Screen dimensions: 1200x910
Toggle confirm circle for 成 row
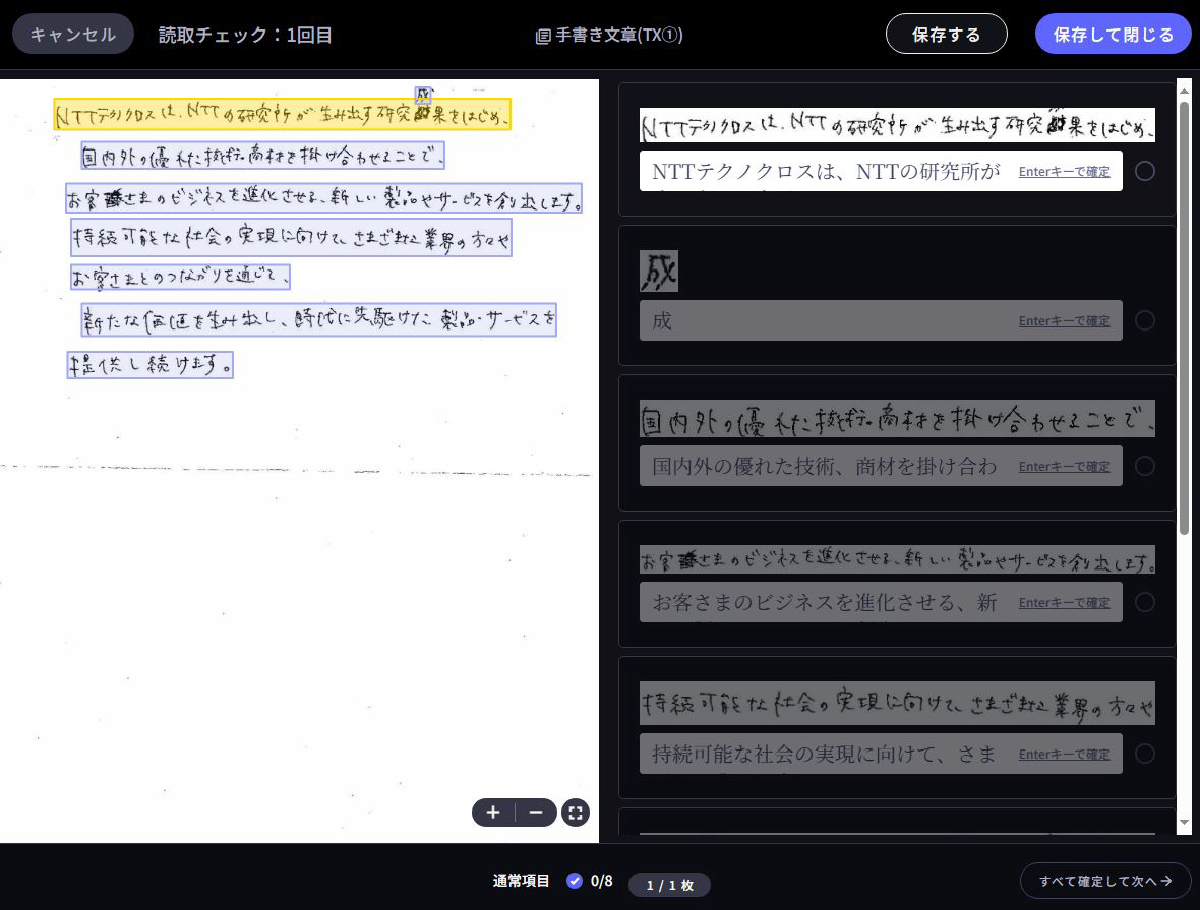[x=1145, y=320]
